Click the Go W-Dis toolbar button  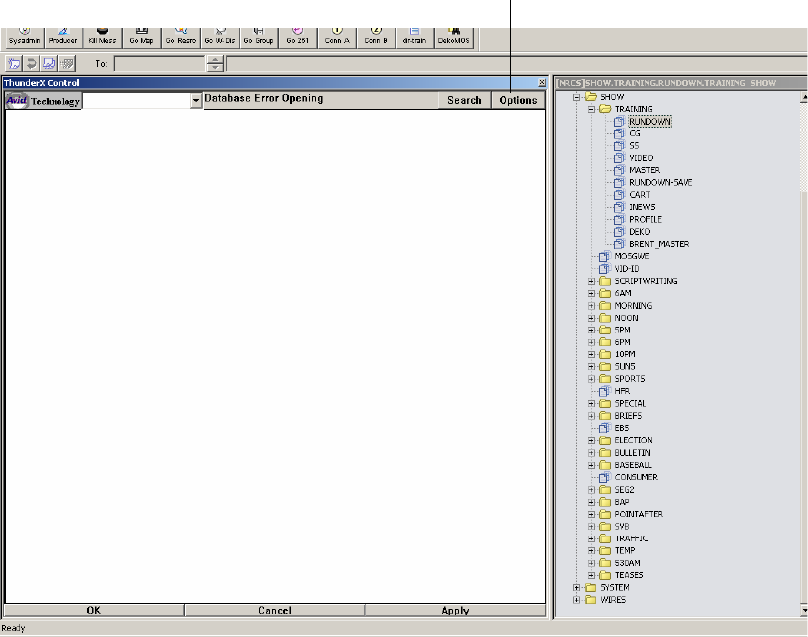220,38
